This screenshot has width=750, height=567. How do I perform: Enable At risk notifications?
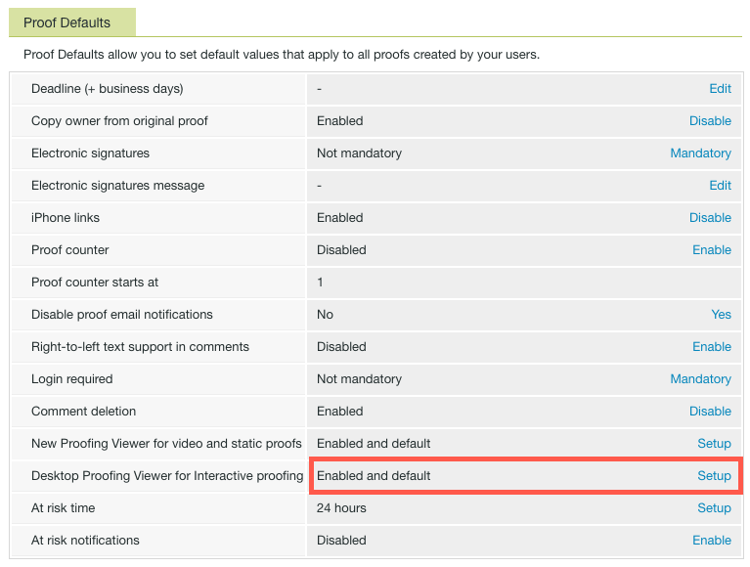coord(711,540)
